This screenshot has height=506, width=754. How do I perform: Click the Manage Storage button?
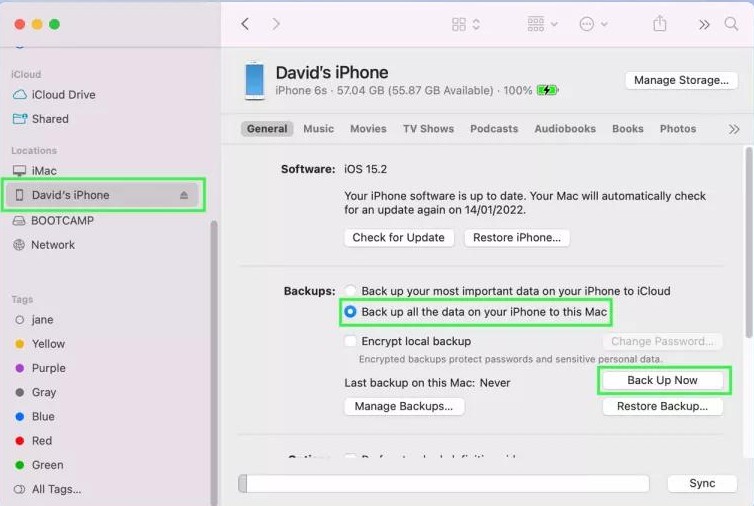pyautogui.click(x=681, y=80)
